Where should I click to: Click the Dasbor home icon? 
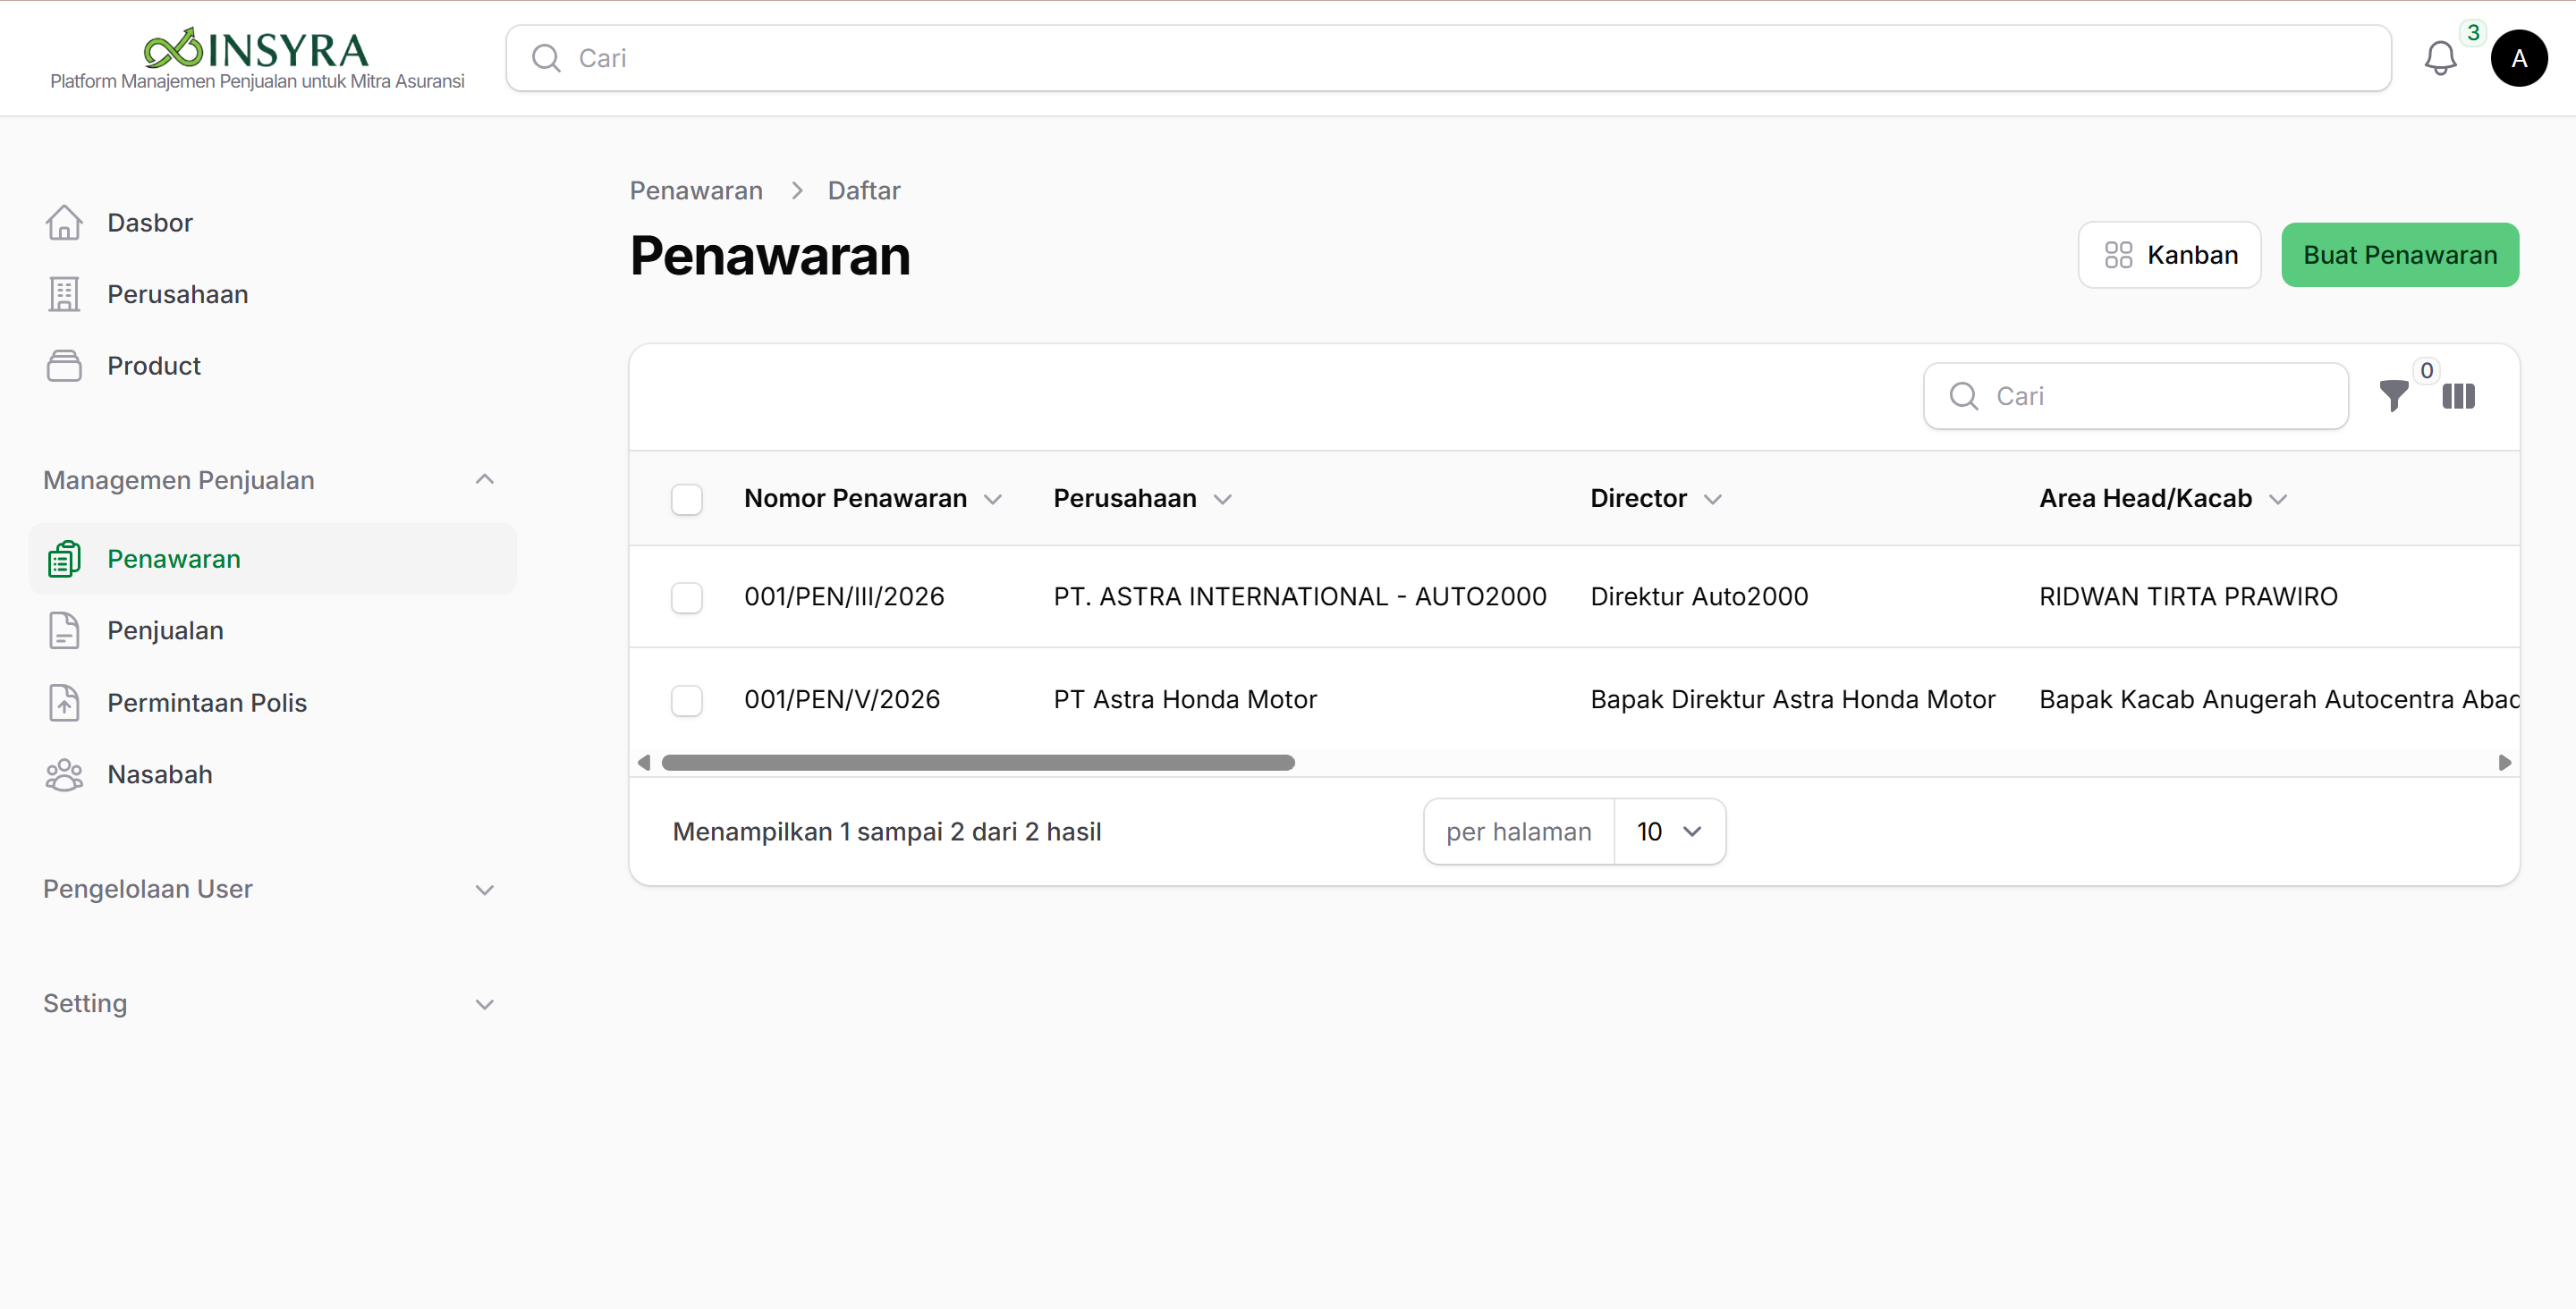tap(64, 222)
